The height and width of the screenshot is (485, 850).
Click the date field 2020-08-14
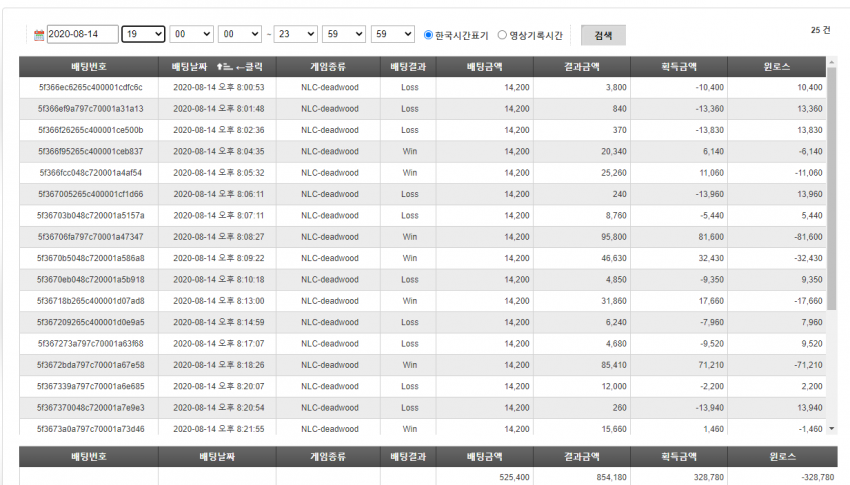click(82, 34)
